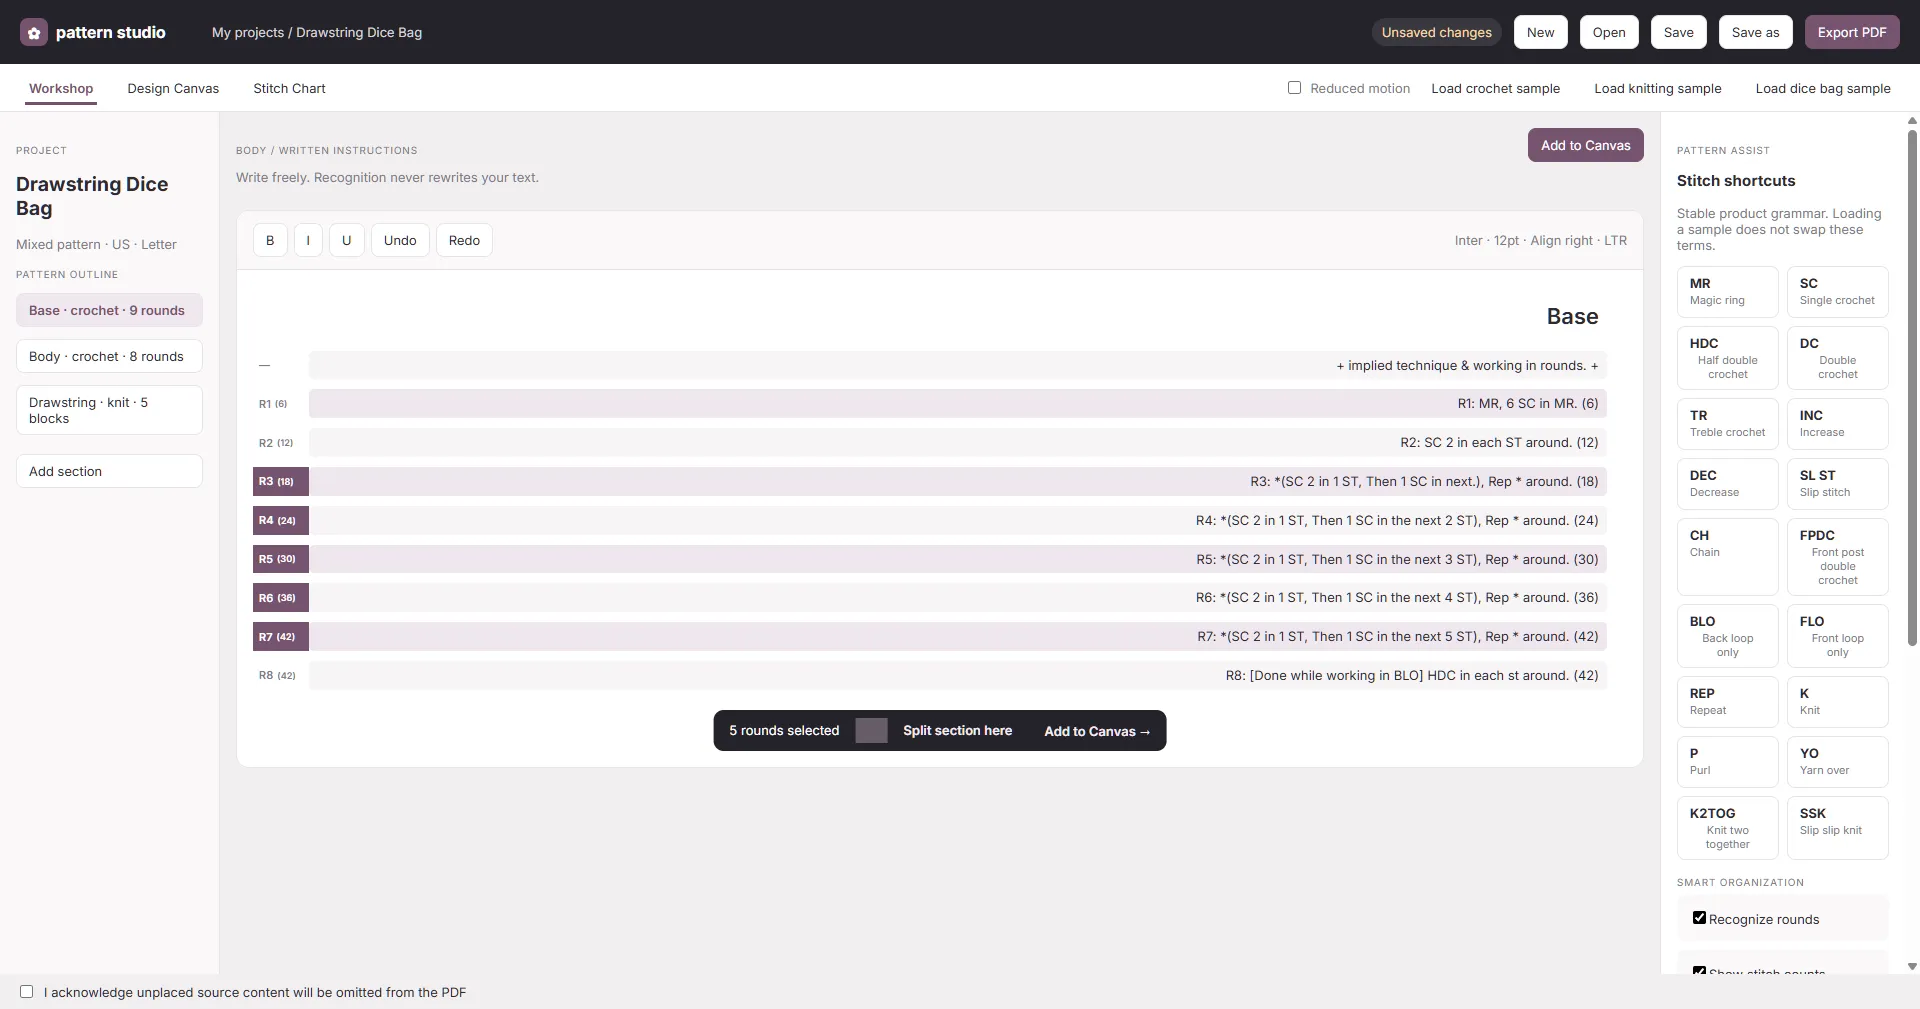Save the current project
This screenshot has height=1009, width=1920.
click(x=1678, y=32)
